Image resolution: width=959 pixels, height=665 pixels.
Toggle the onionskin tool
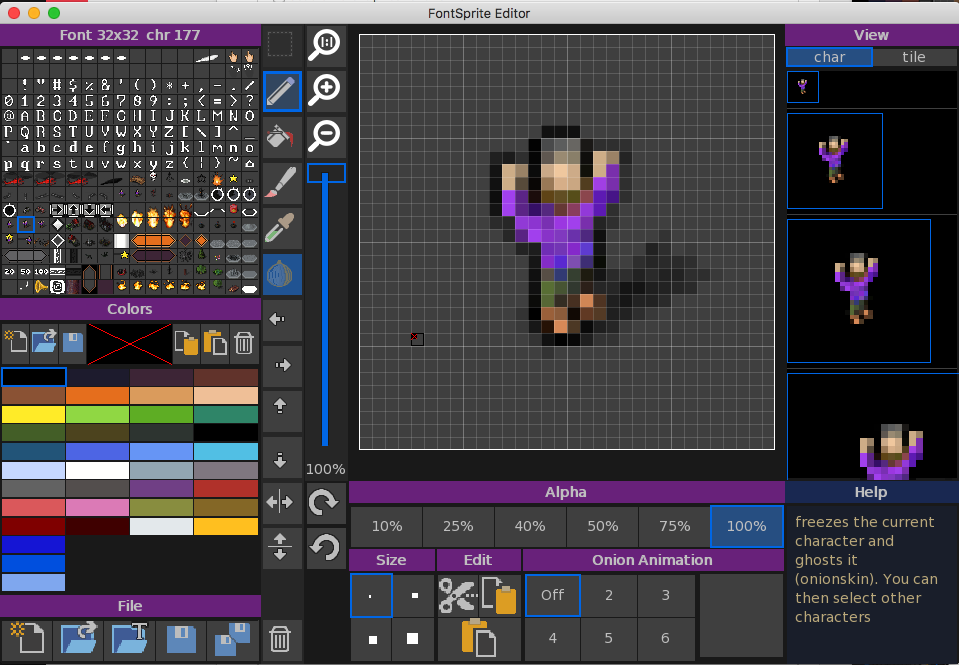(282, 274)
